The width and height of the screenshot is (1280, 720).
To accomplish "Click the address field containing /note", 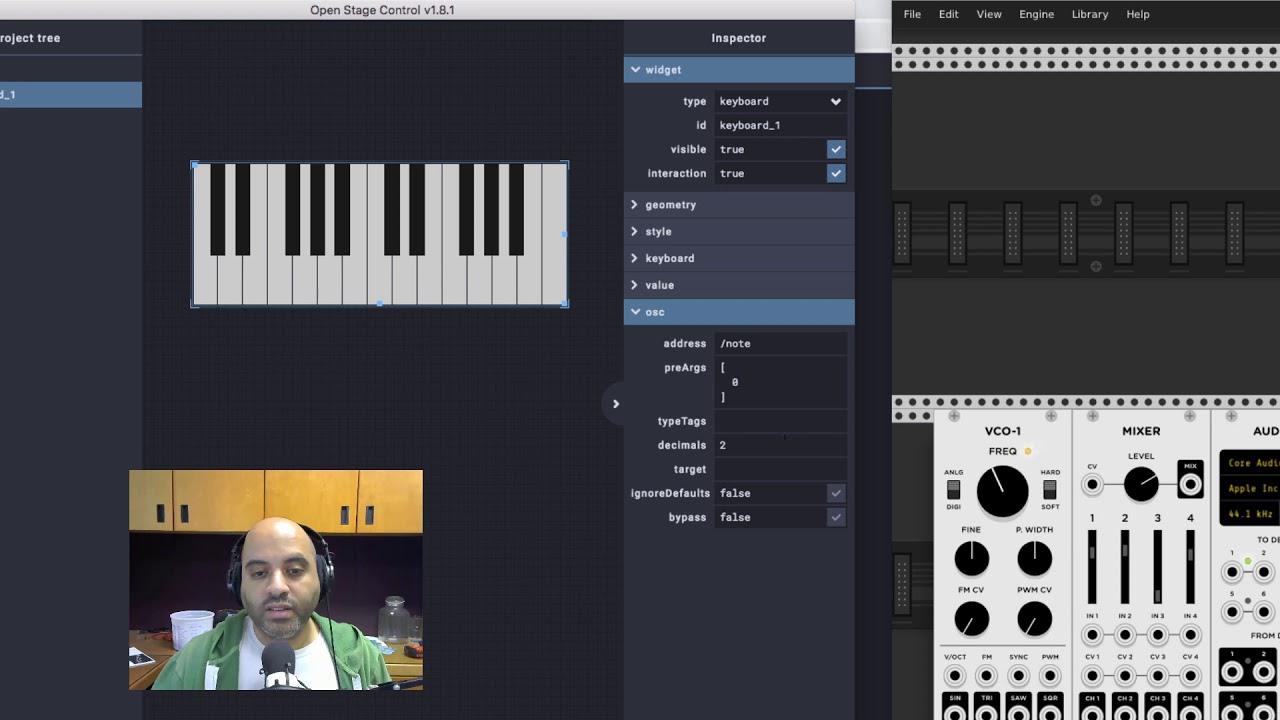I will point(781,343).
